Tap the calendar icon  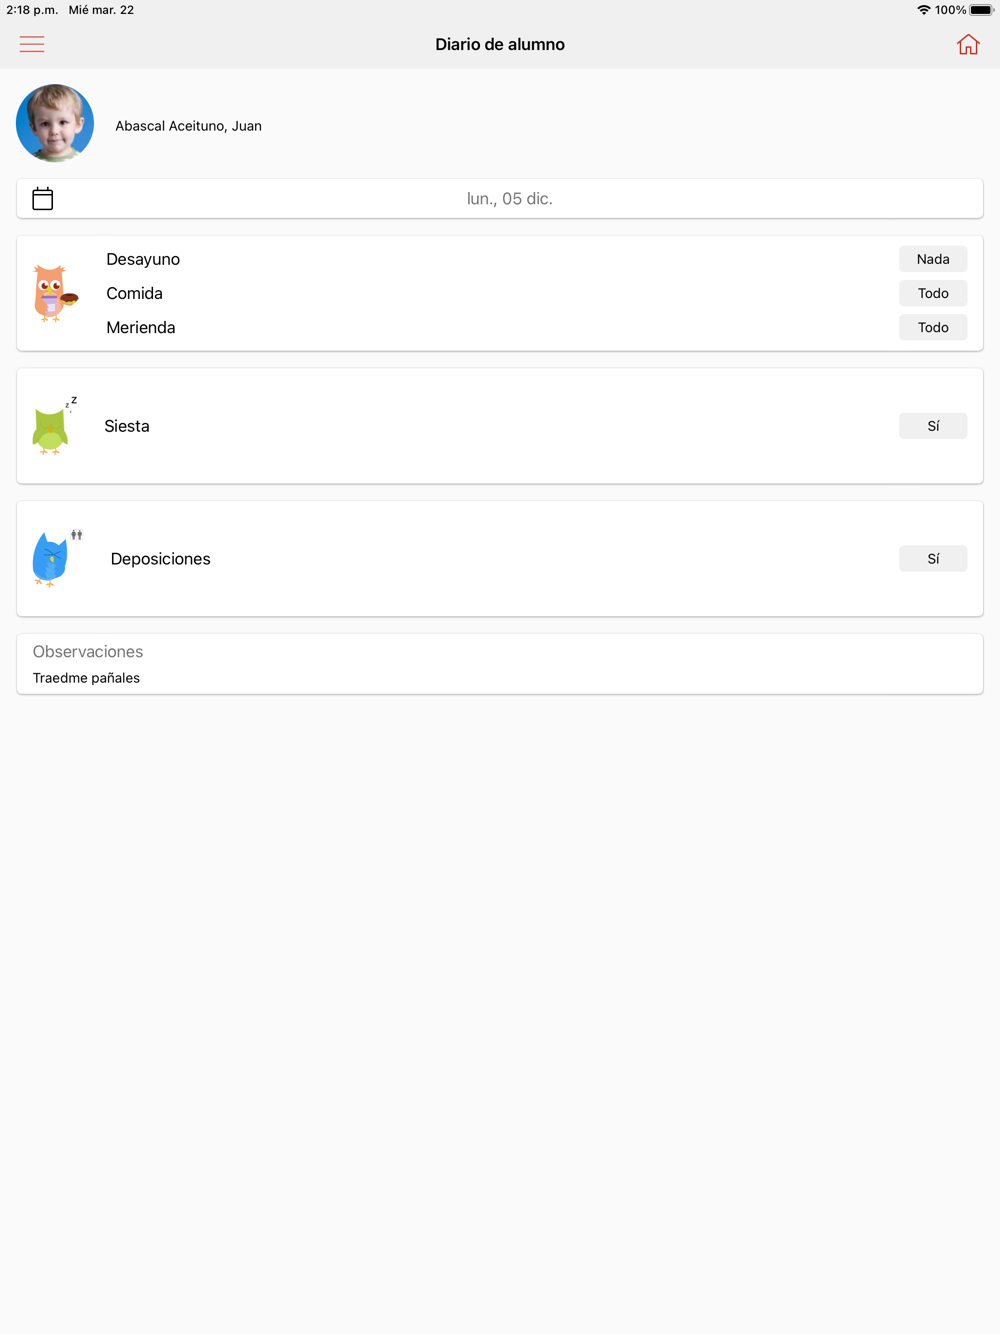[x=42, y=198]
